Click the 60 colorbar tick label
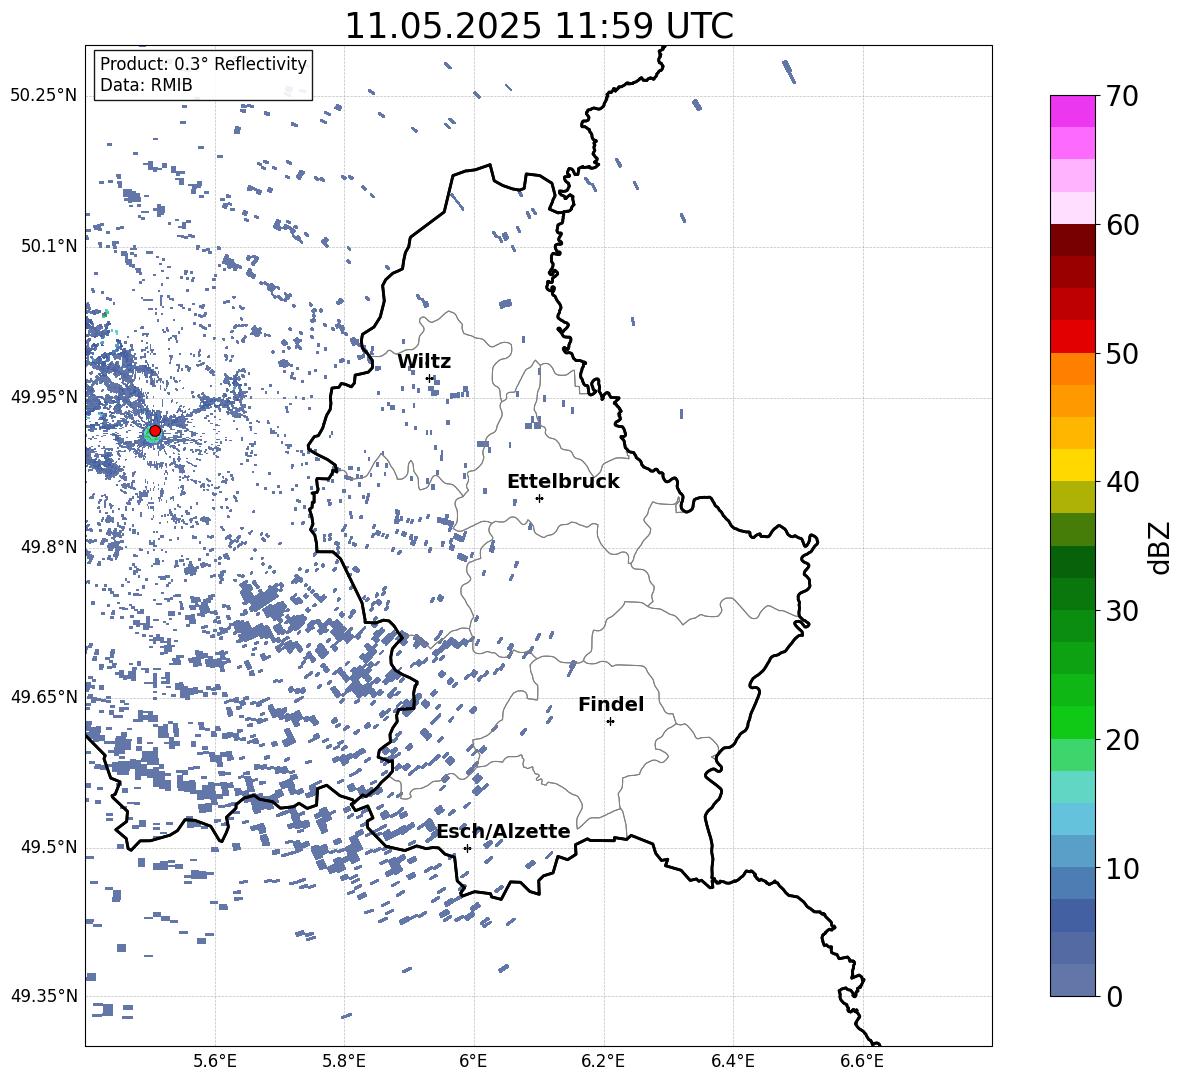The image size is (1184, 1081). 1122,225
